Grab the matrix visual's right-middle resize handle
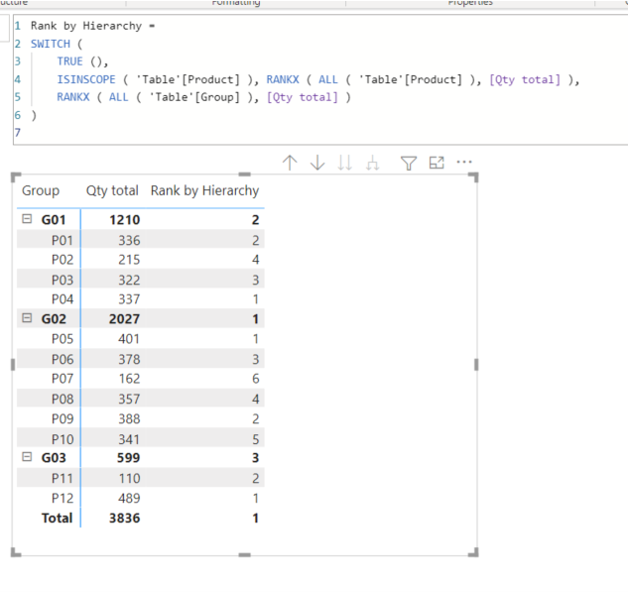 [476, 364]
